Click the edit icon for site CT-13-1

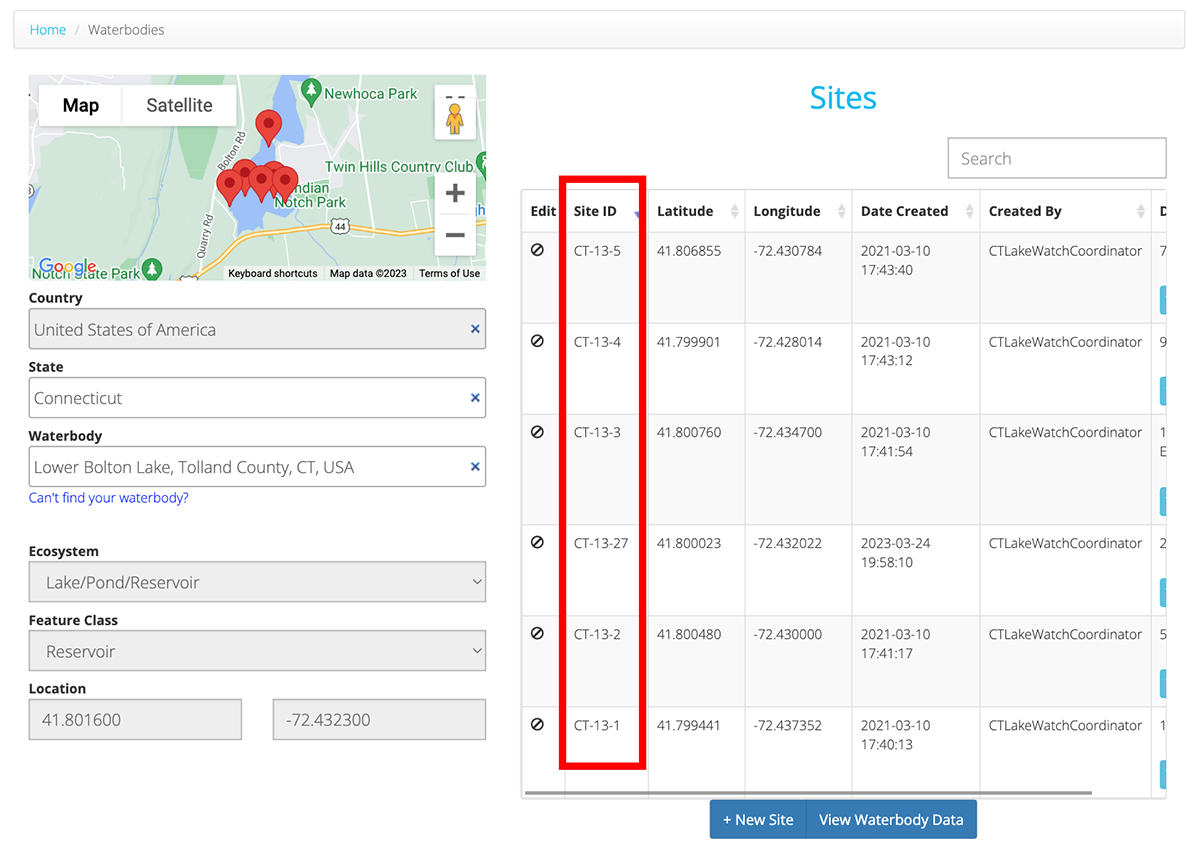538,725
